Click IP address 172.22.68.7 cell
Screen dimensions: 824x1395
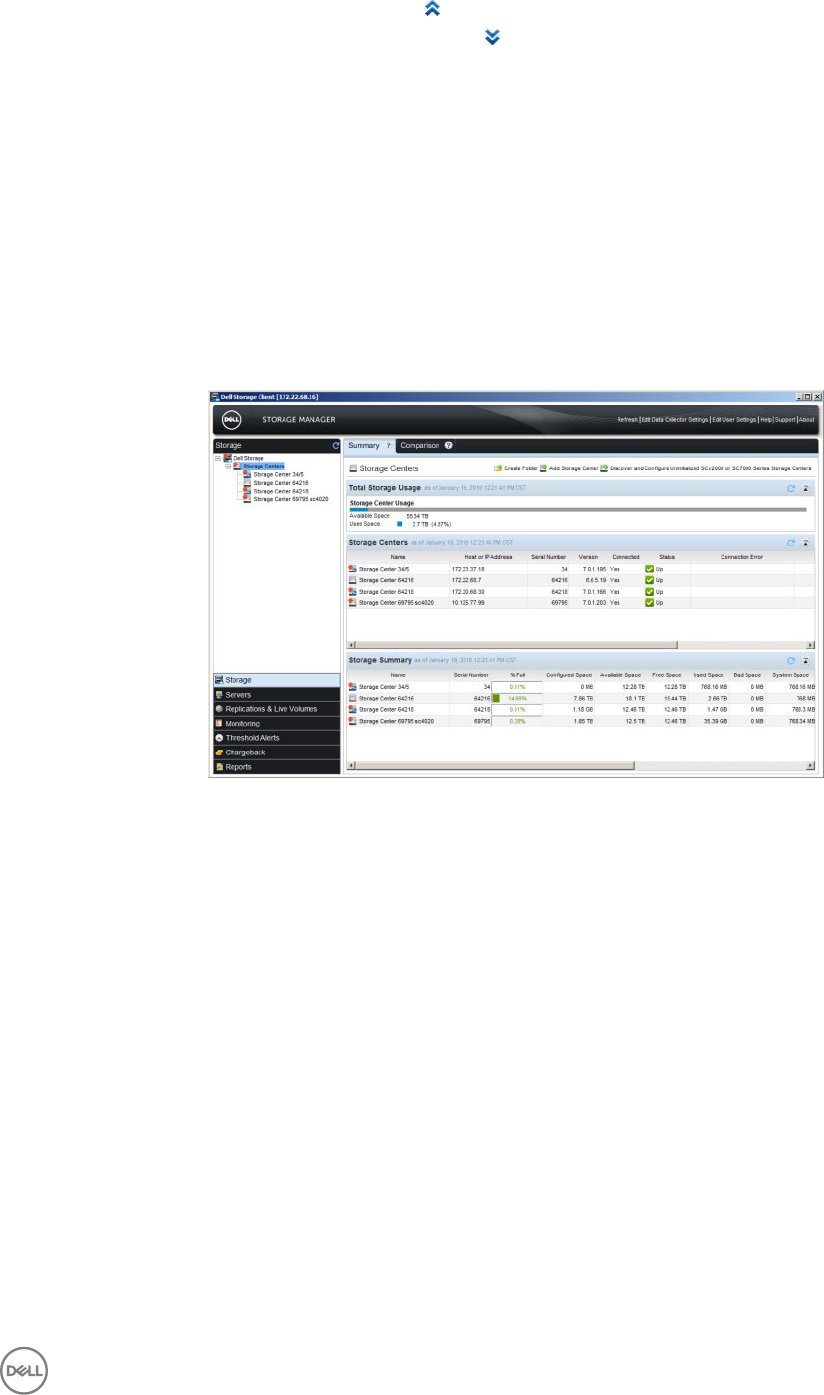click(x=468, y=580)
